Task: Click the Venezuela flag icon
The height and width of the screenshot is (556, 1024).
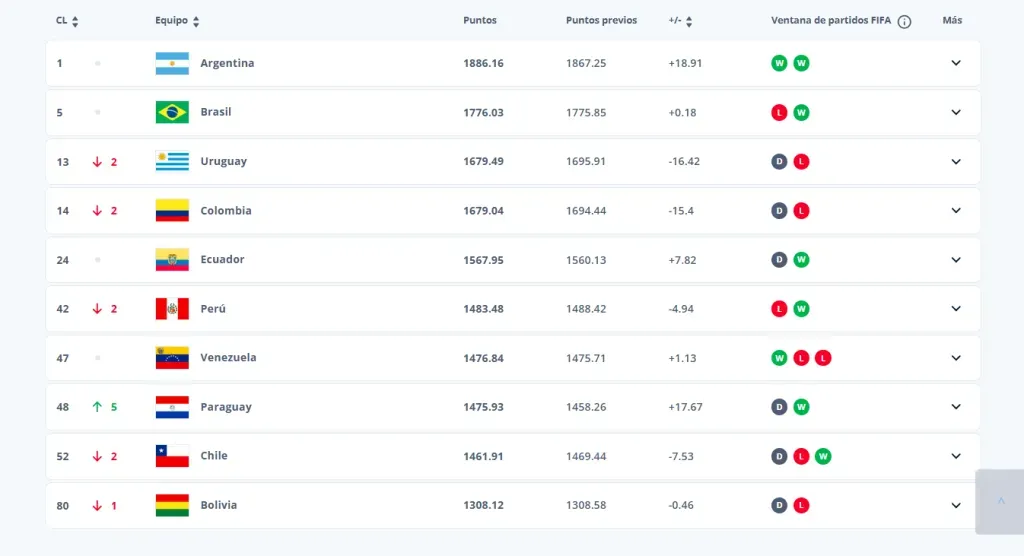Action: tap(172, 358)
